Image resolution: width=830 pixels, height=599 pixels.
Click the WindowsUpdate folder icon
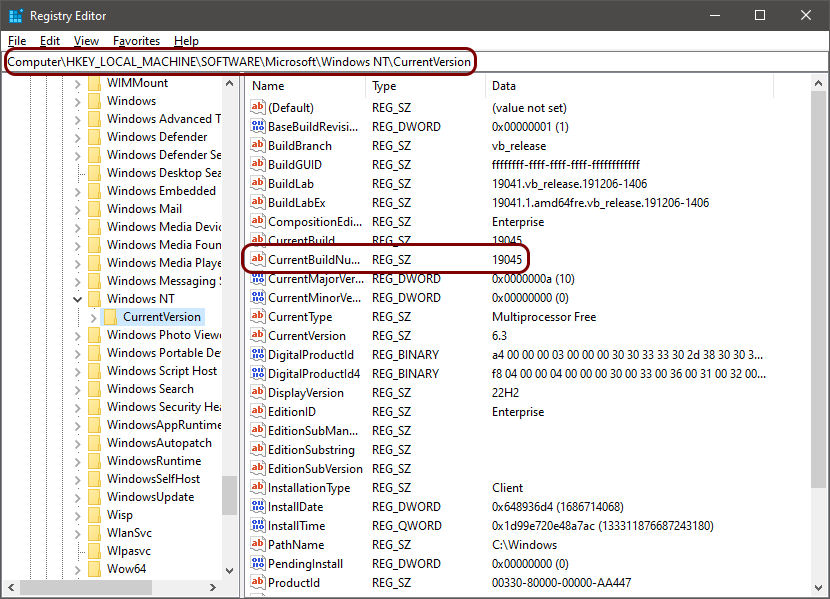pyautogui.click(x=94, y=496)
